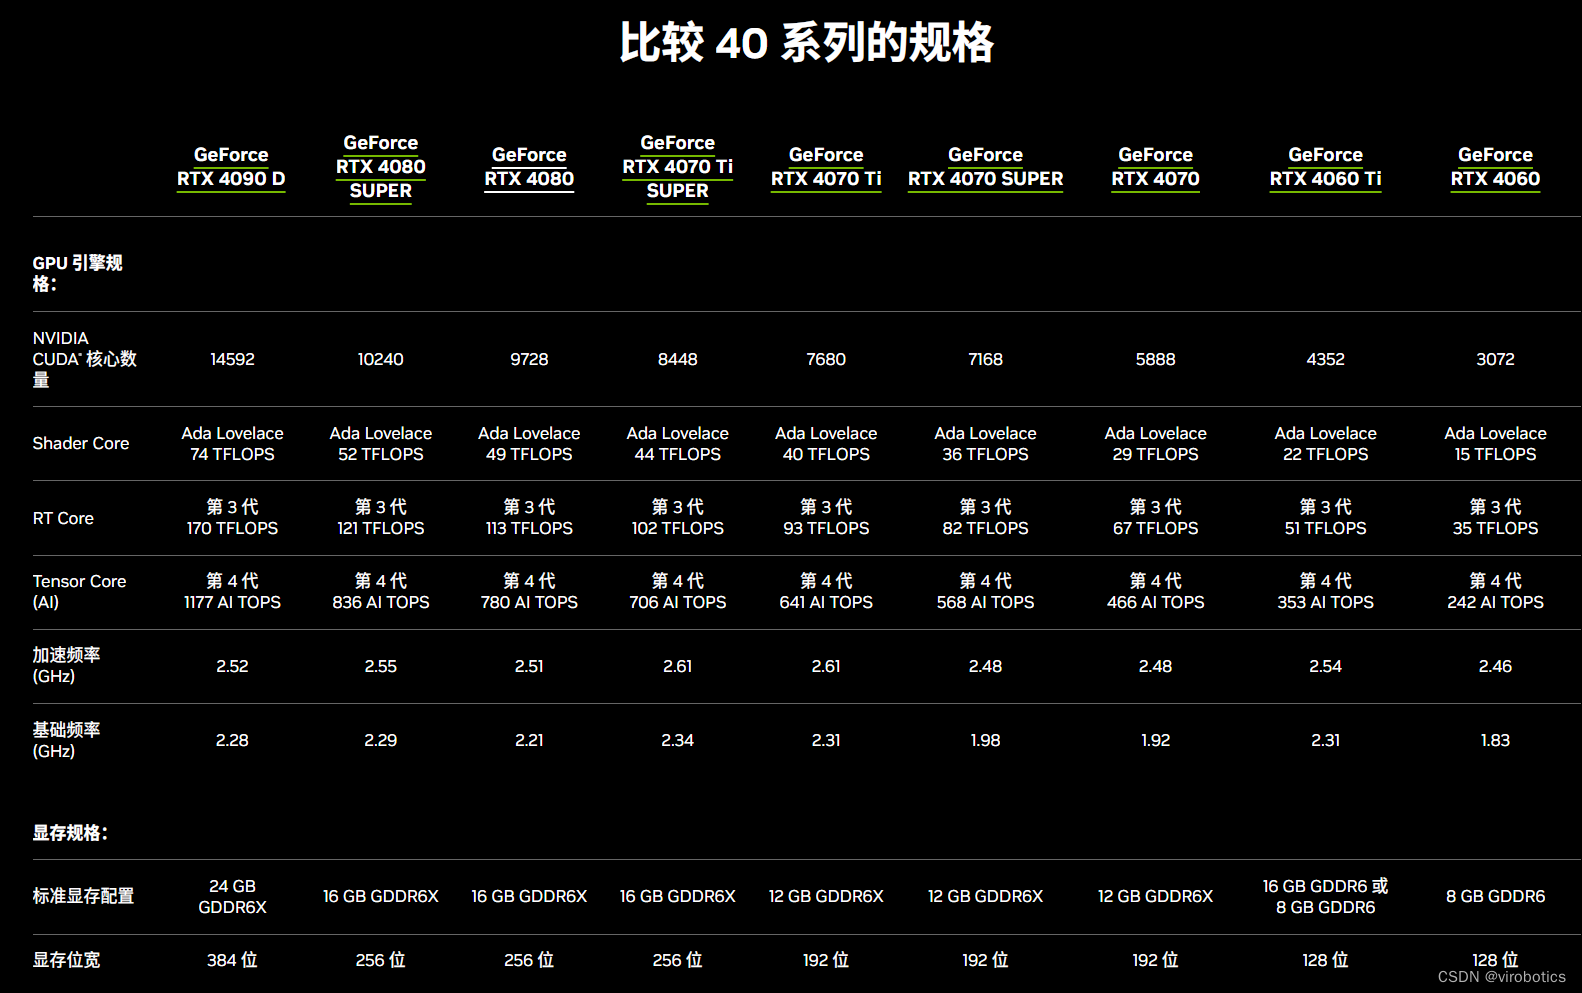Select the GeForce RTX 4070 Ti link
1582x993 pixels.
coord(826,167)
